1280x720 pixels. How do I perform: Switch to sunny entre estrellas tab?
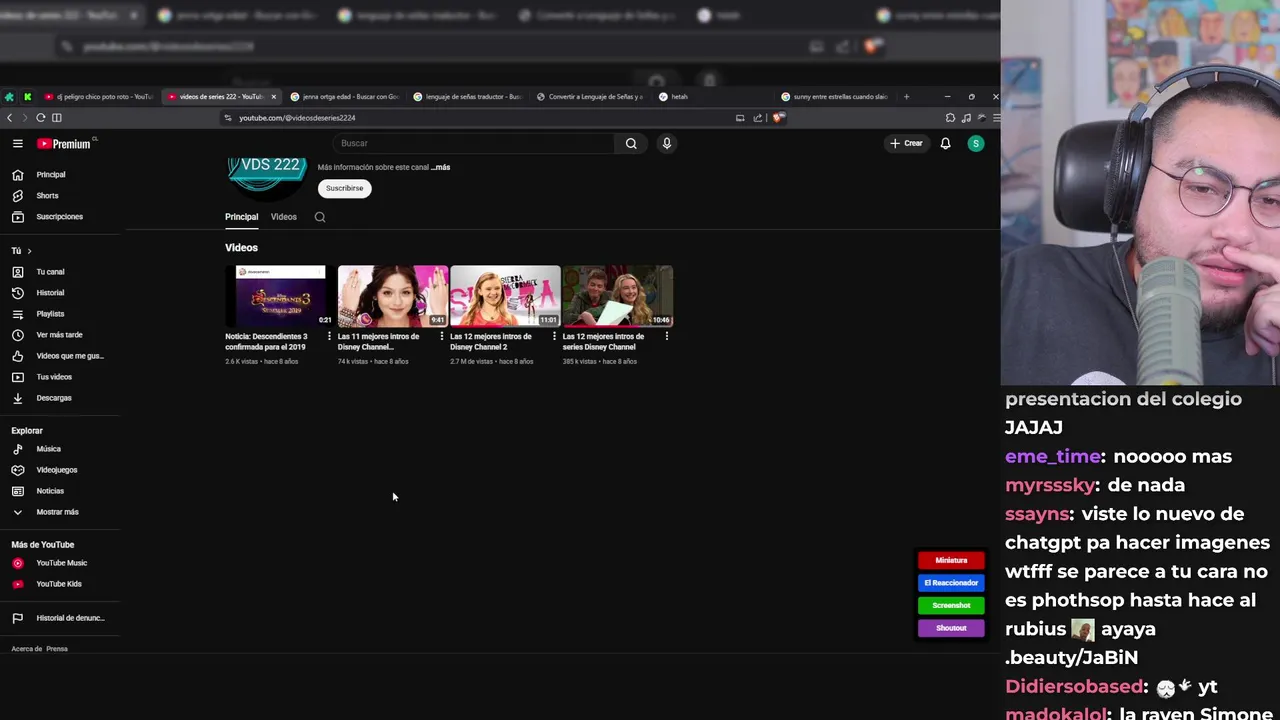pyautogui.click(x=835, y=97)
